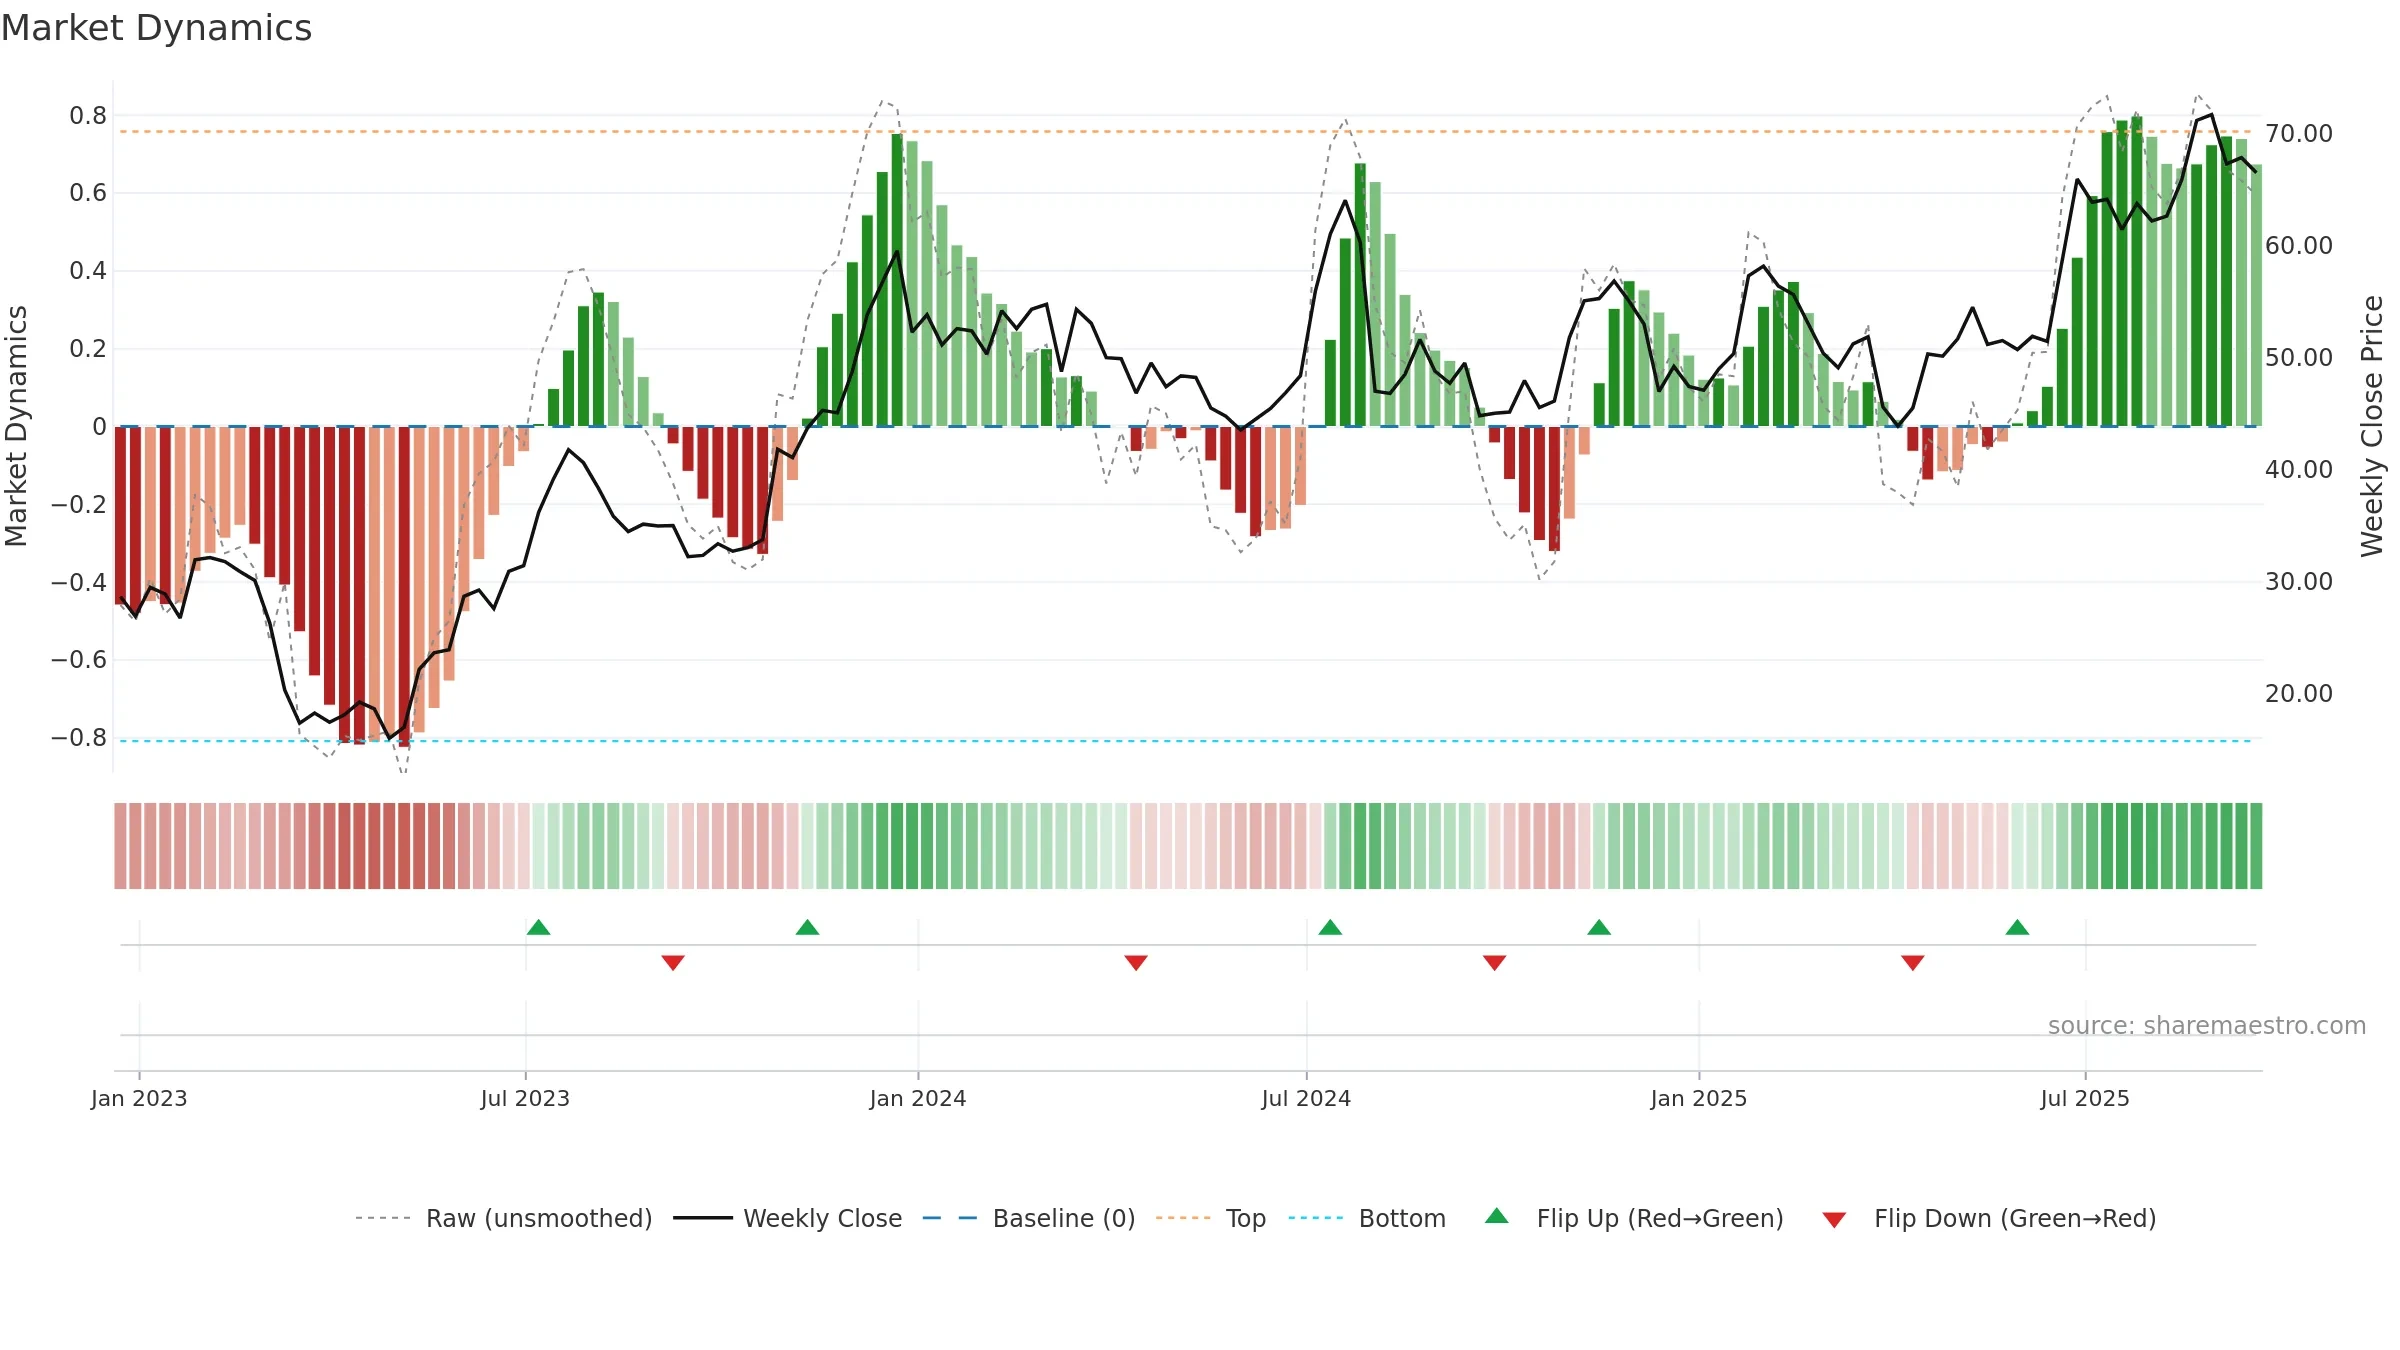Click the Flip Up marker in Jun 2025

(x=2017, y=927)
